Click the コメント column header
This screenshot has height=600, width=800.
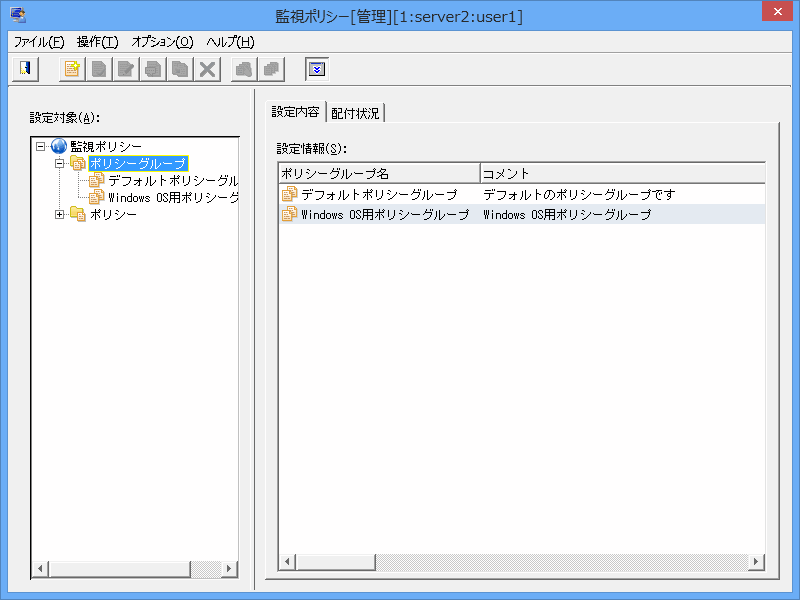[620, 173]
